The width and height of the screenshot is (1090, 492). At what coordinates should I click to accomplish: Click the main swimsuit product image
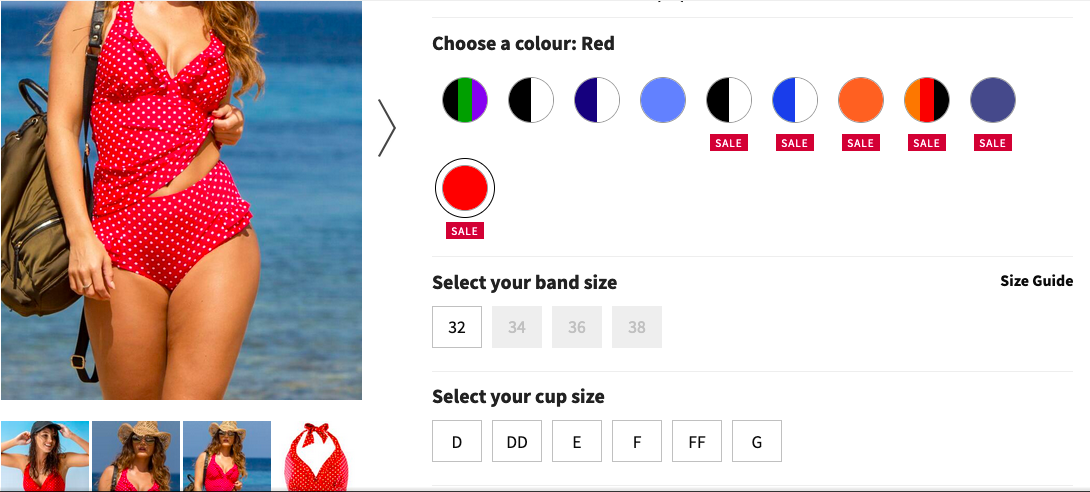pyautogui.click(x=181, y=200)
